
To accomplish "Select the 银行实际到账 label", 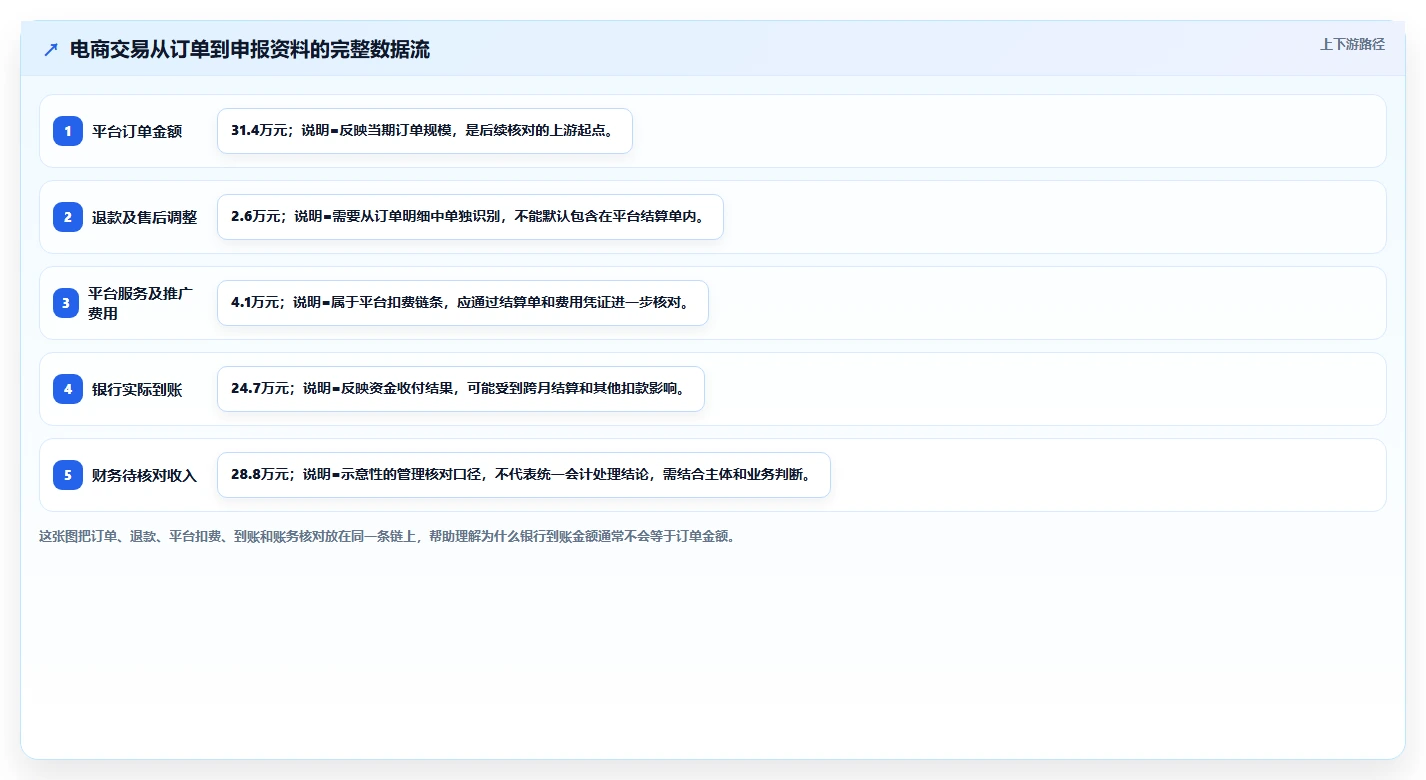I will point(137,389).
